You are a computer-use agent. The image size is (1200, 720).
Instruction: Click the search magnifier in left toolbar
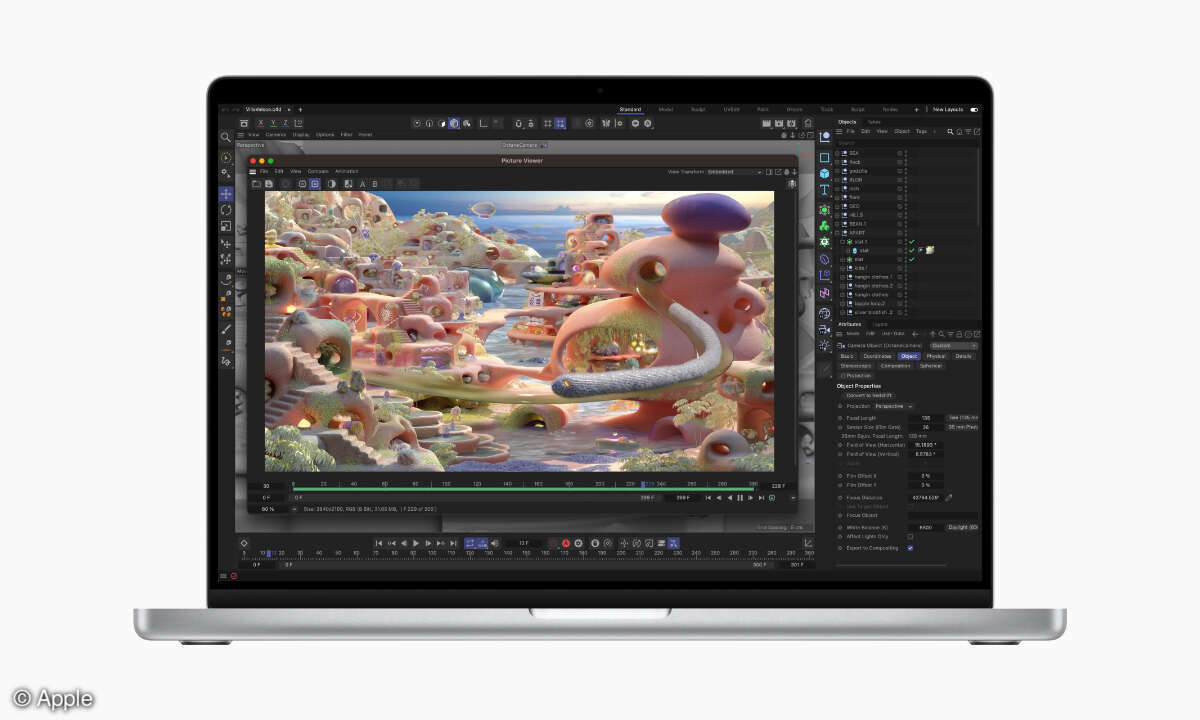[x=226, y=137]
